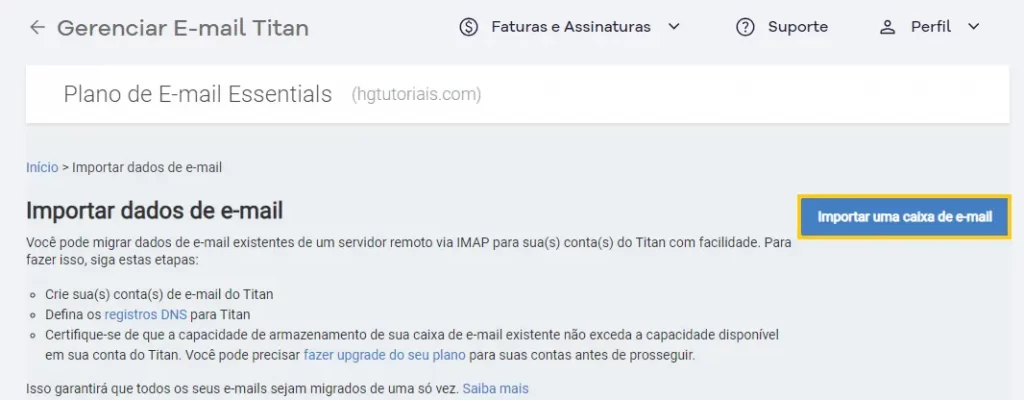Image resolution: width=1024 pixels, height=400 pixels.
Task: Expand the Faturas e Assinaturas chevron
Action: pos(674,27)
